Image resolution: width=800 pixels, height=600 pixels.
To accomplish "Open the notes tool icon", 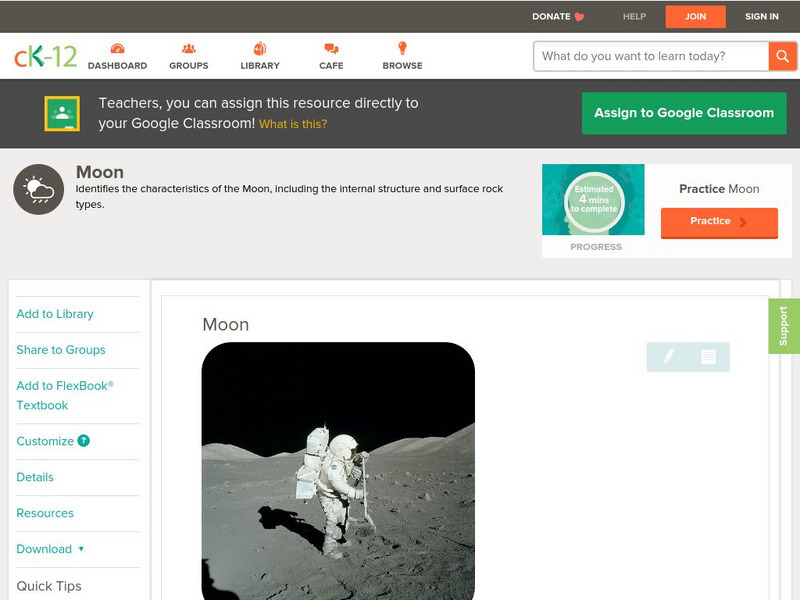I will pyautogui.click(x=708, y=357).
